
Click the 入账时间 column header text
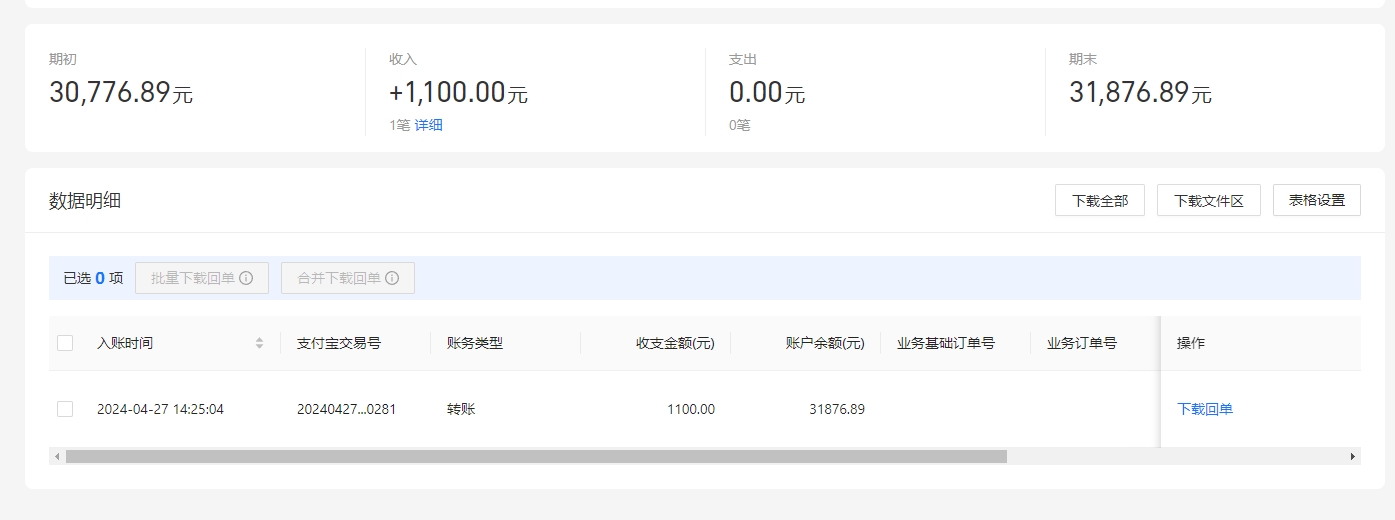pos(125,343)
